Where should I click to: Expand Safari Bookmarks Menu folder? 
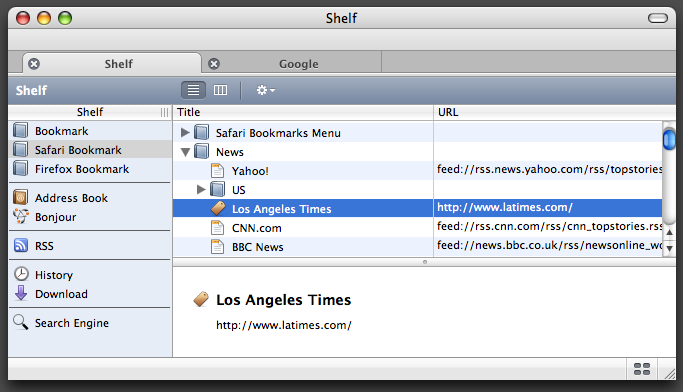click(185, 132)
